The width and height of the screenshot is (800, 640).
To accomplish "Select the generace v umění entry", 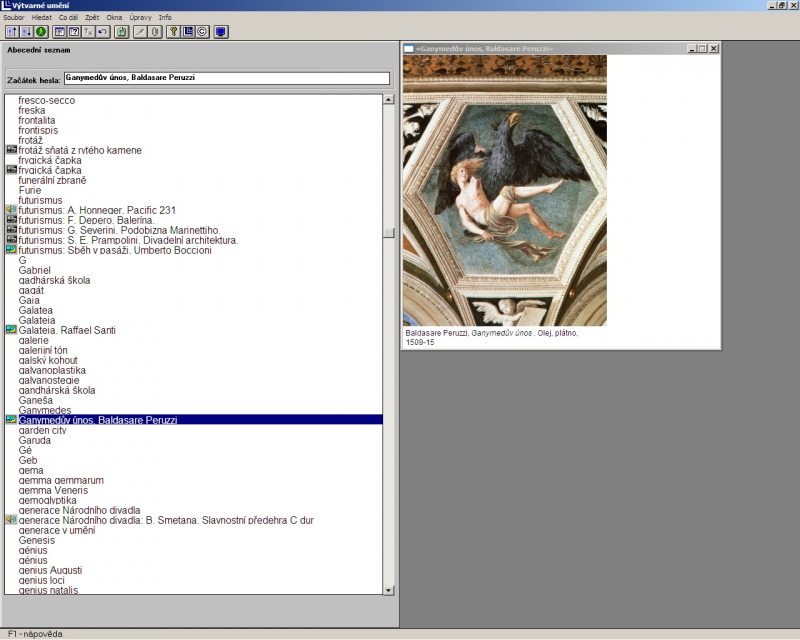I will click(57, 530).
